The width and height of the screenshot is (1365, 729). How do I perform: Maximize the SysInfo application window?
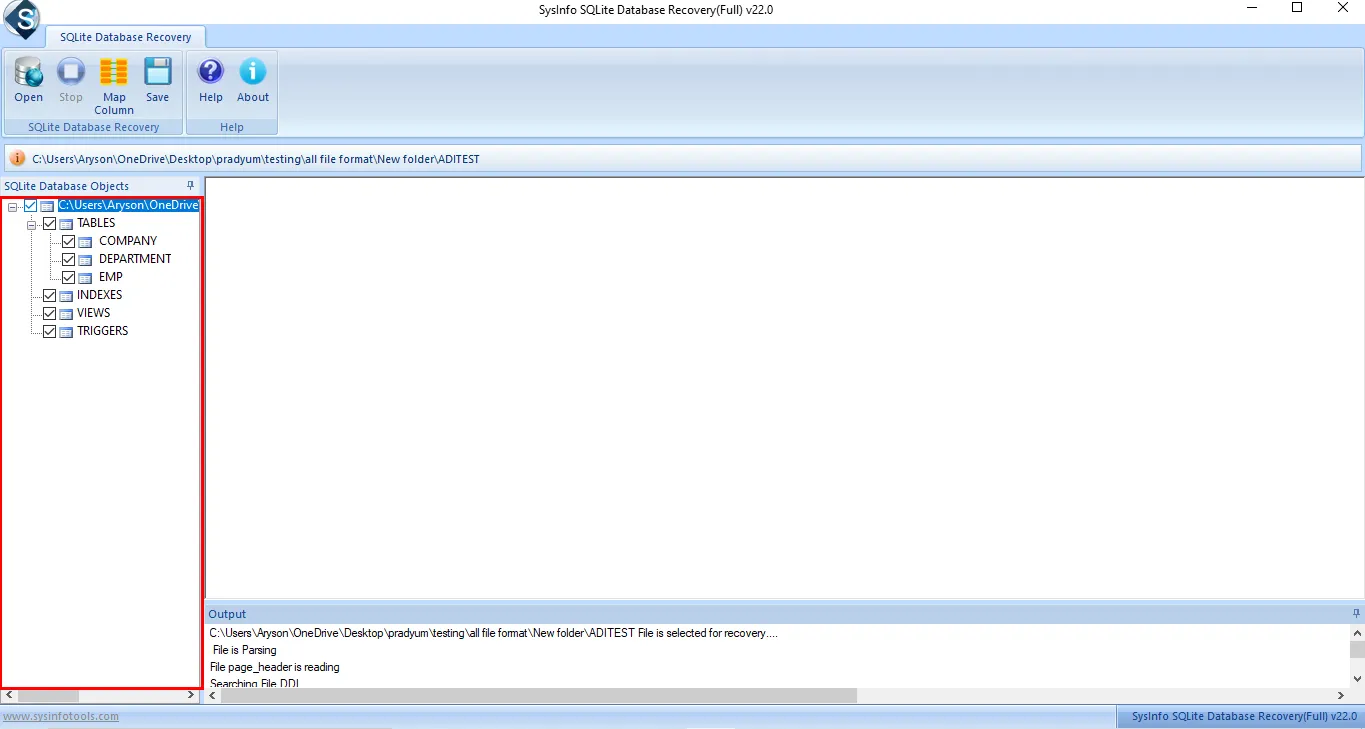(x=1297, y=9)
